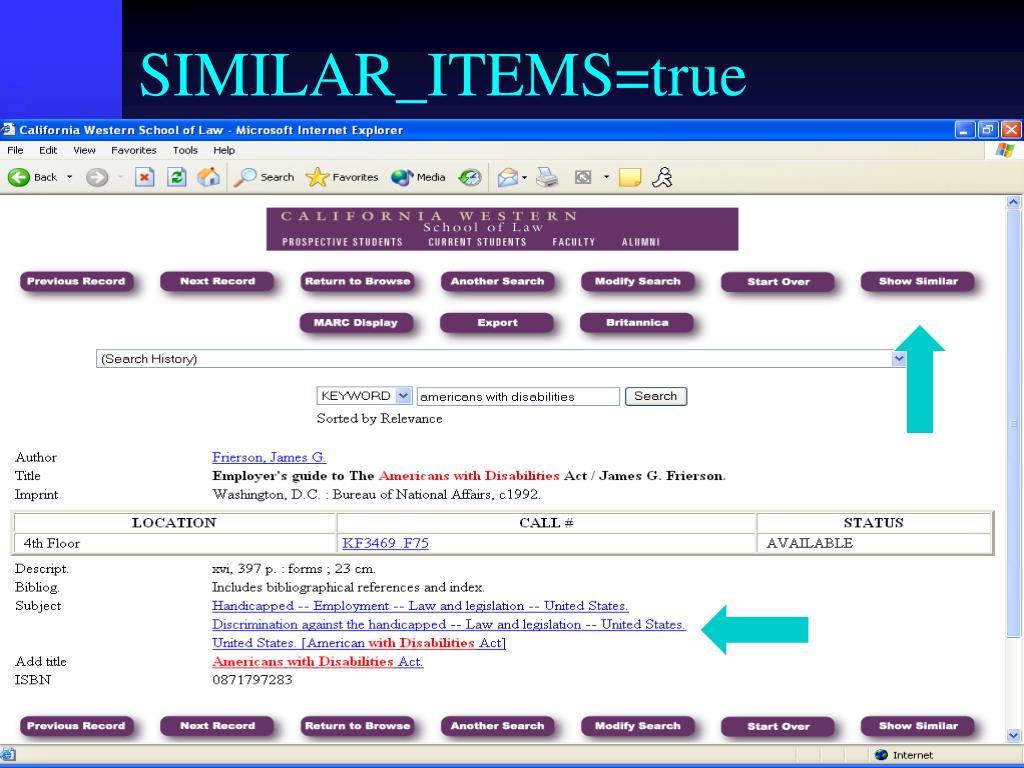Screen dimensions: 1024x768
Task: Click CURRENT STUDENTS in the banner
Action: tap(477, 242)
